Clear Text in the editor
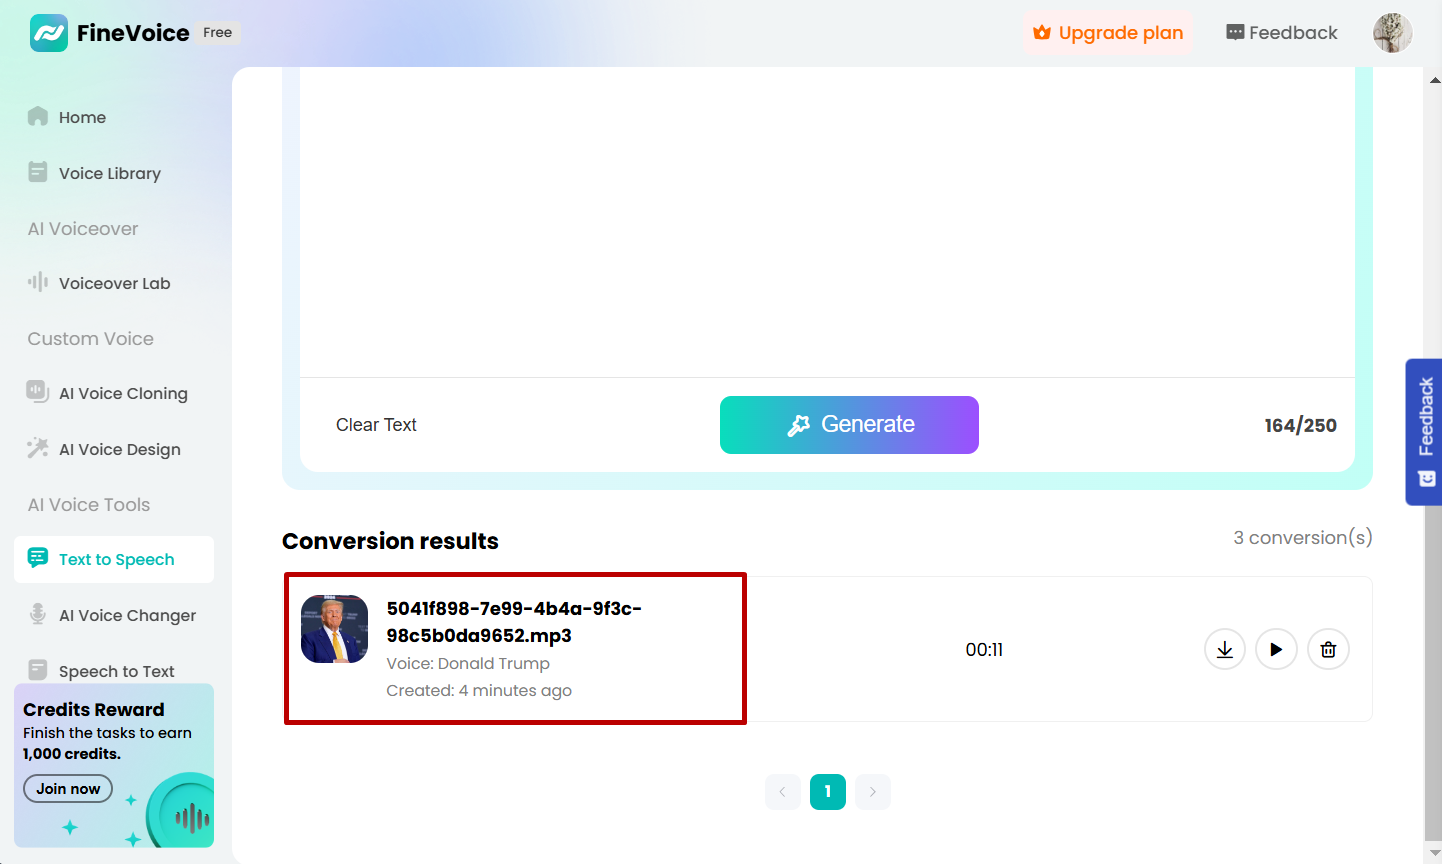Viewport: 1442px width, 864px height. (x=376, y=425)
